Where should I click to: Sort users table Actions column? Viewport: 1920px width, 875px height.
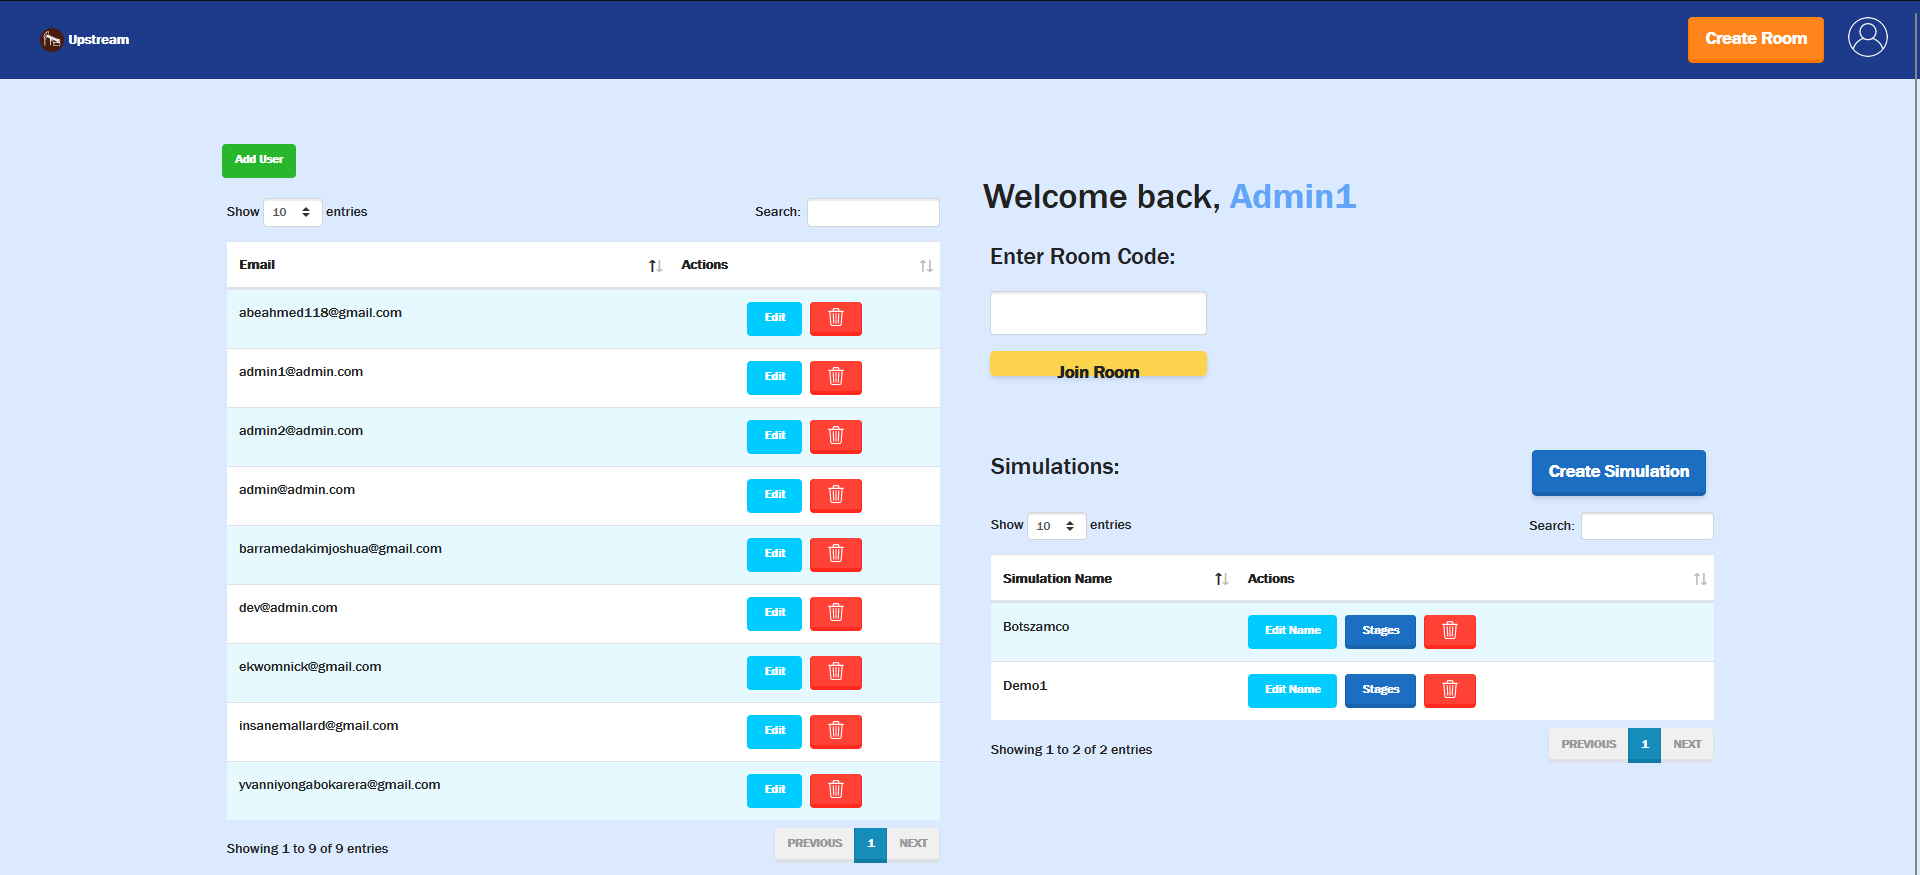[x=804, y=265]
